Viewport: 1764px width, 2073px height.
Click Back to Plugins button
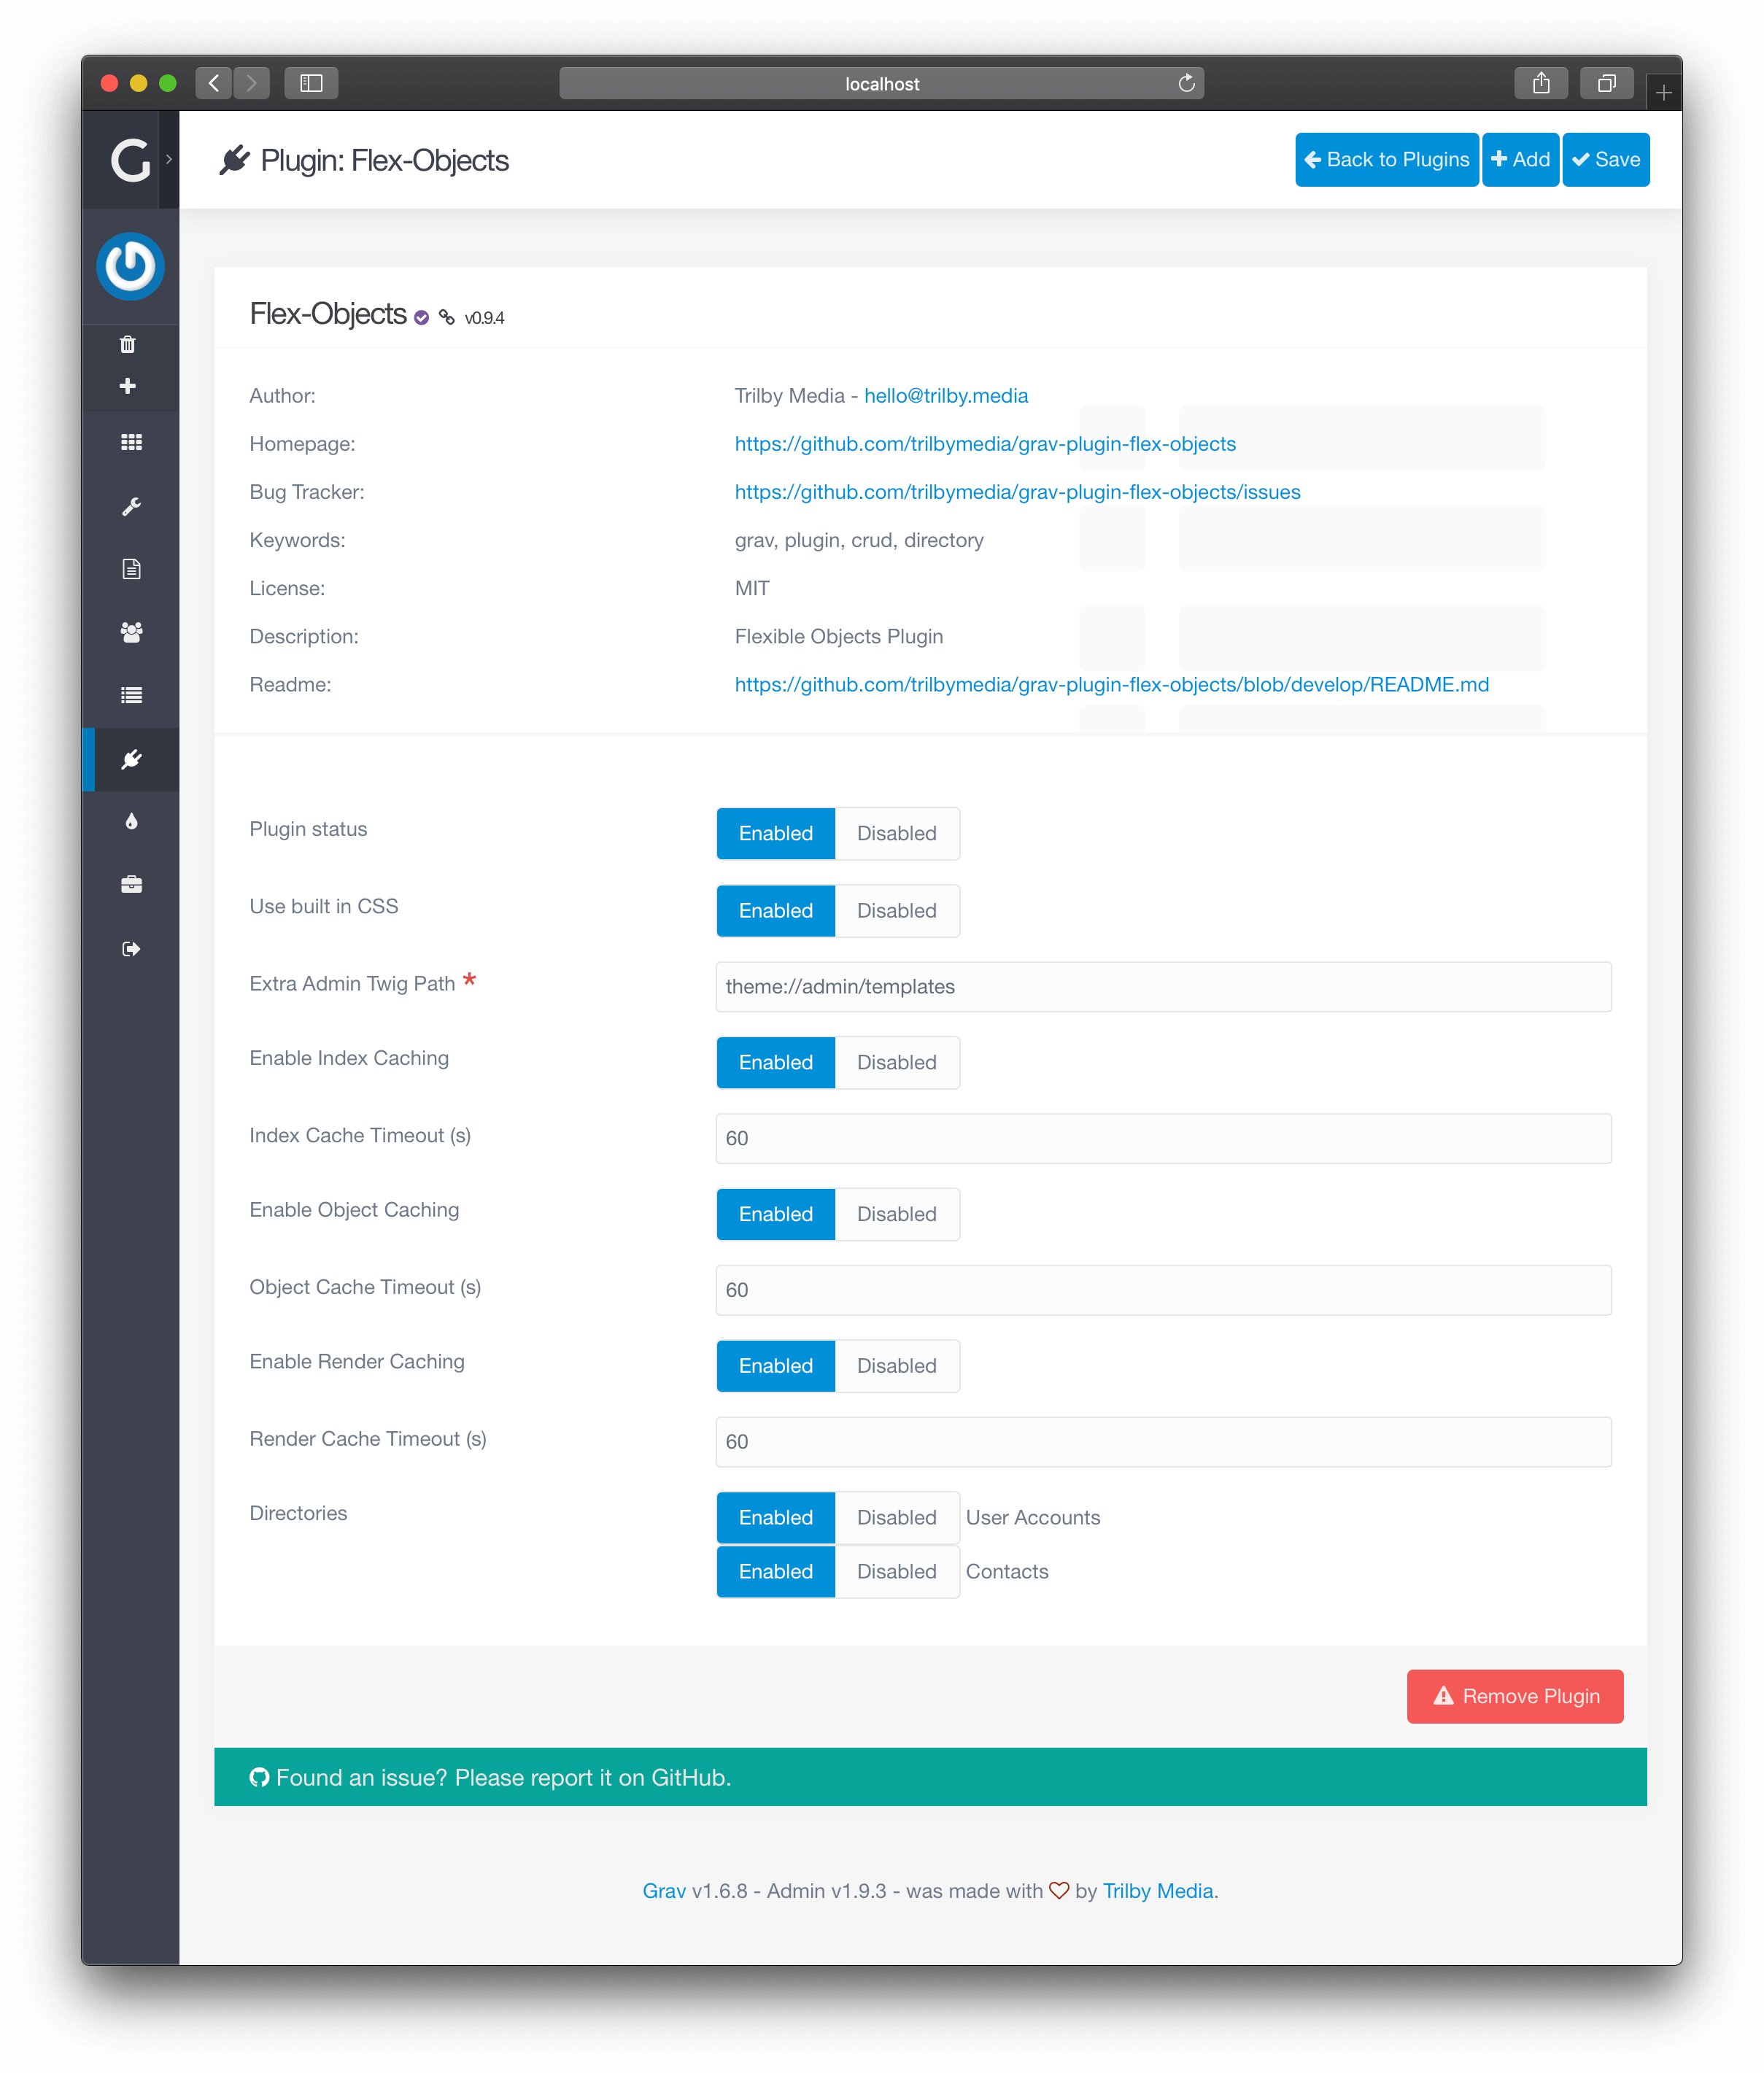[x=1386, y=159]
